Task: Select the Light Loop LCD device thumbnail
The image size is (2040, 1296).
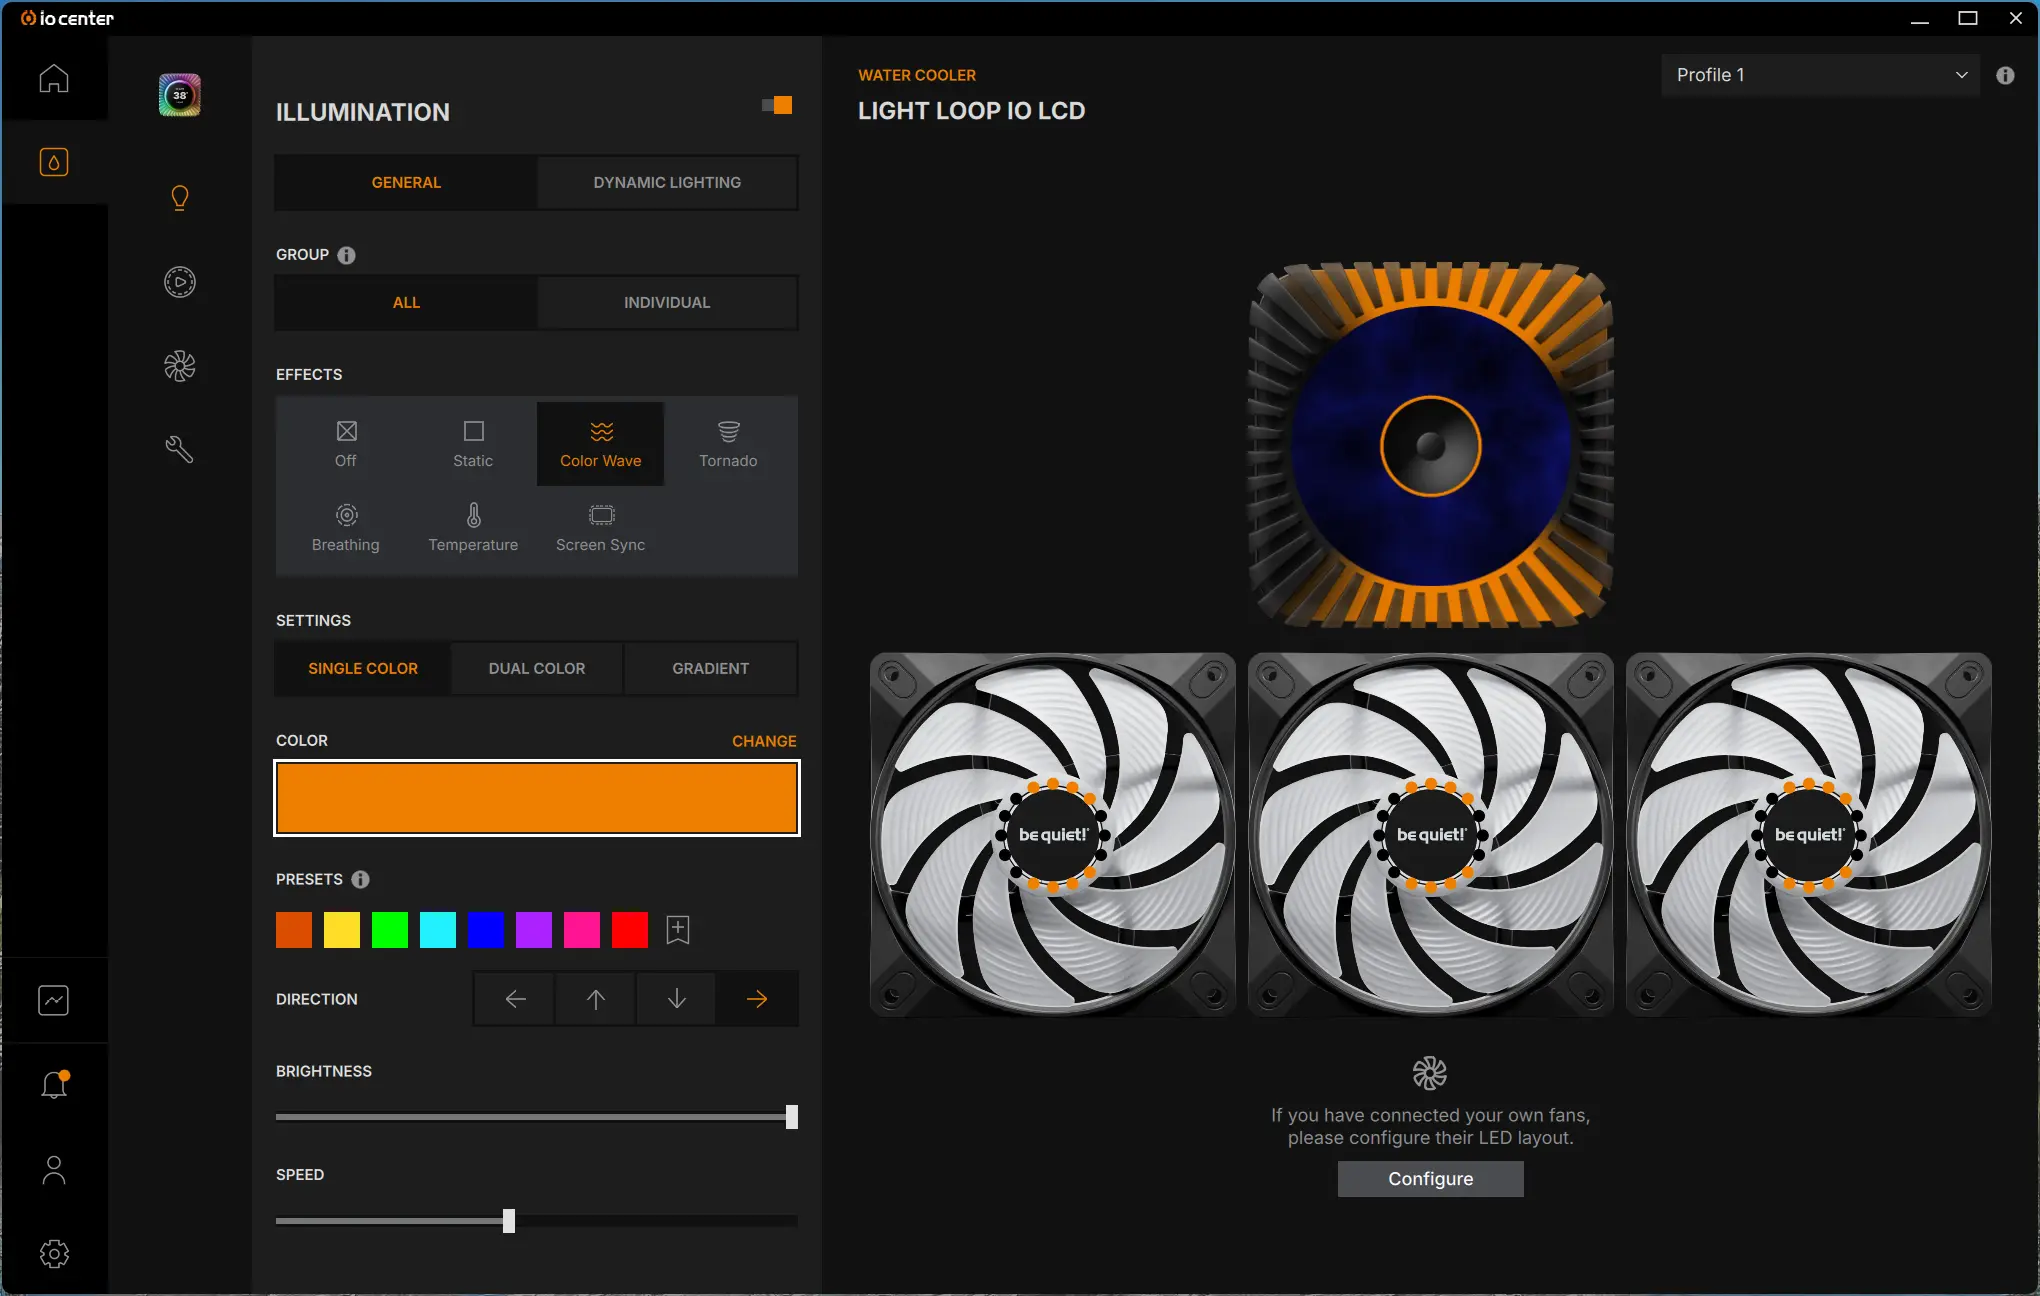Action: (x=180, y=95)
